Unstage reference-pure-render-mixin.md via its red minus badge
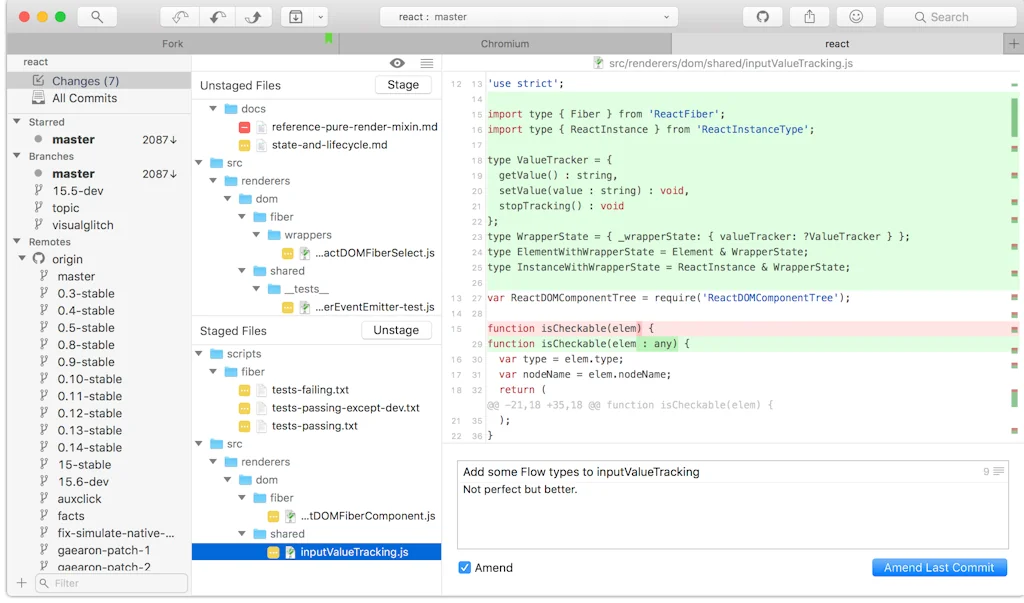 242,127
